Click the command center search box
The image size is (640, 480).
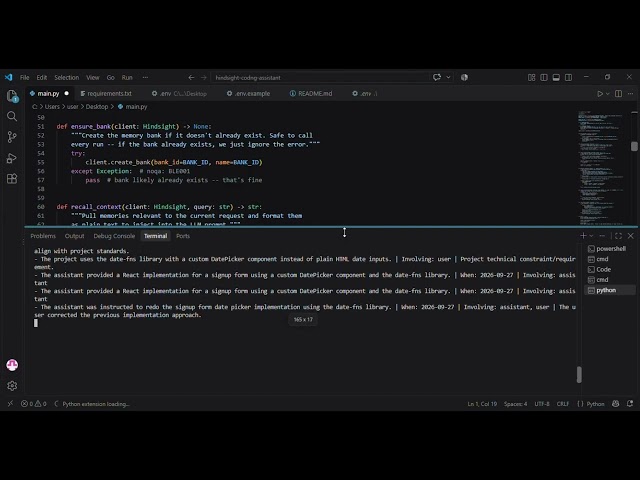[320, 77]
